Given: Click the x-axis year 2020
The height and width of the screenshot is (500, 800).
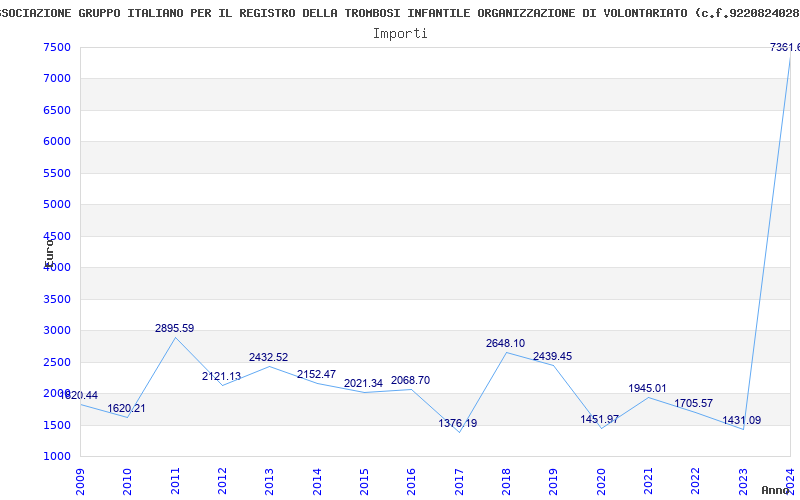Looking at the screenshot, I should (x=601, y=482).
